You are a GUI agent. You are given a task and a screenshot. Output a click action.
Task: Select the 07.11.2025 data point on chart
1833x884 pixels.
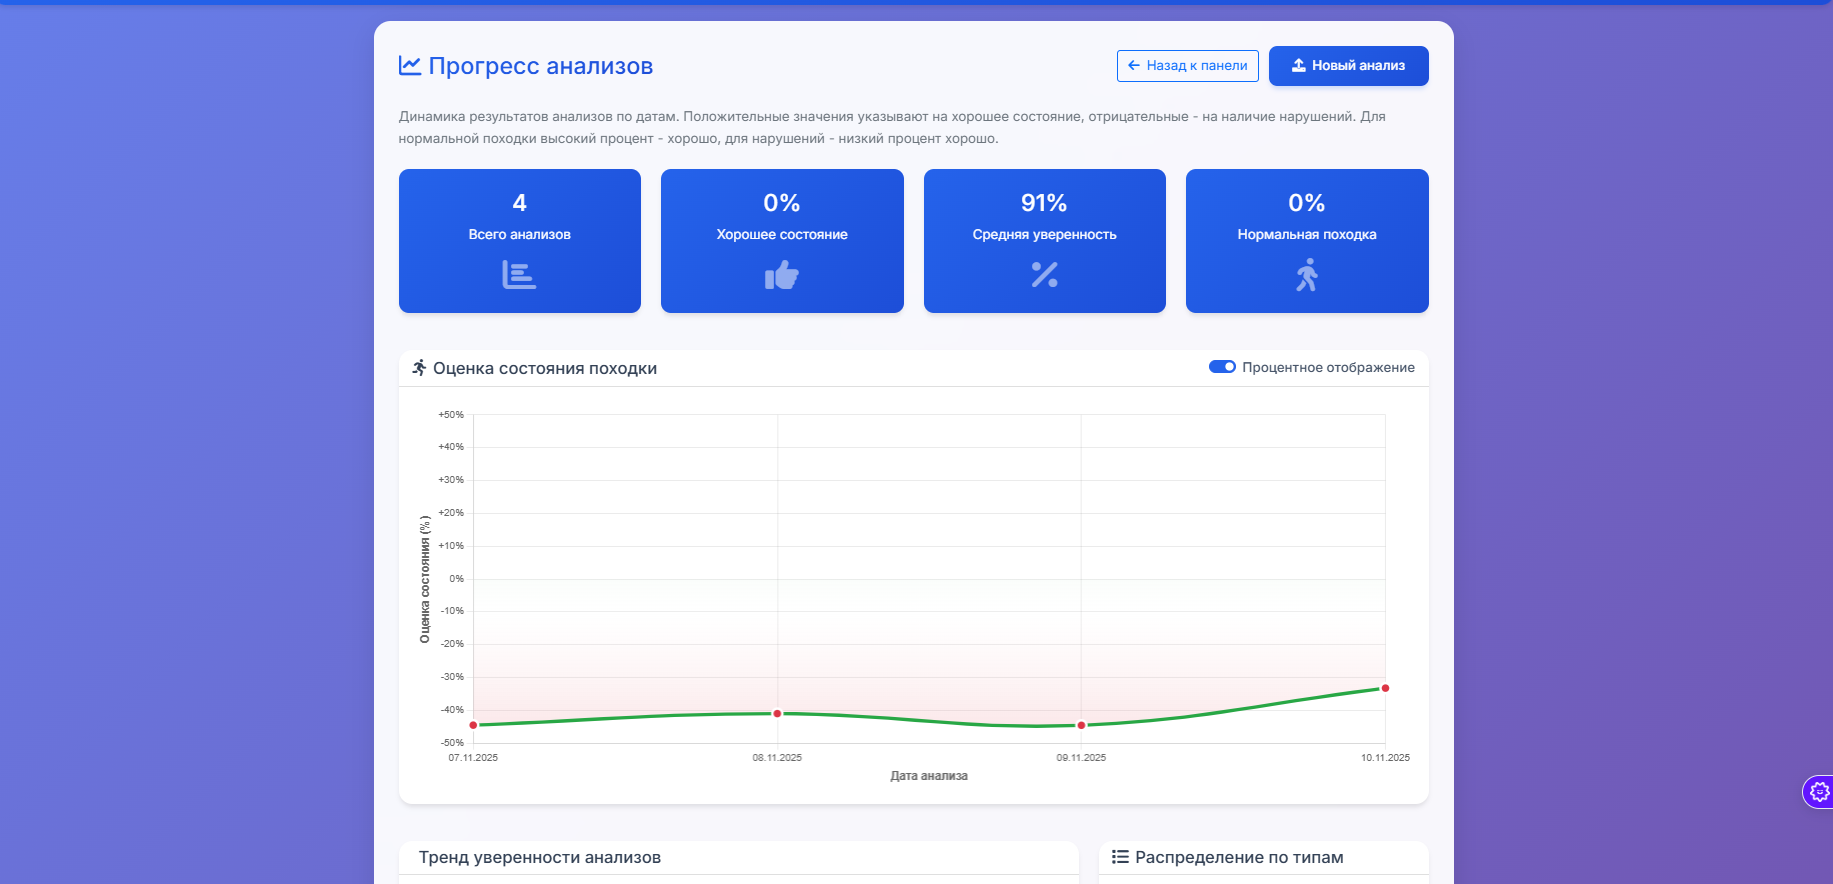pos(473,725)
